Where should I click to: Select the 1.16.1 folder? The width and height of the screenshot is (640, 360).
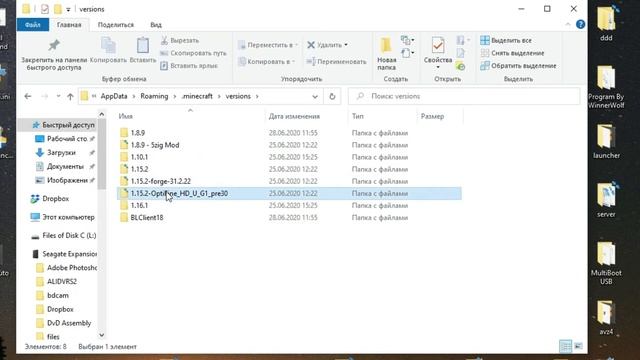[x=139, y=206]
